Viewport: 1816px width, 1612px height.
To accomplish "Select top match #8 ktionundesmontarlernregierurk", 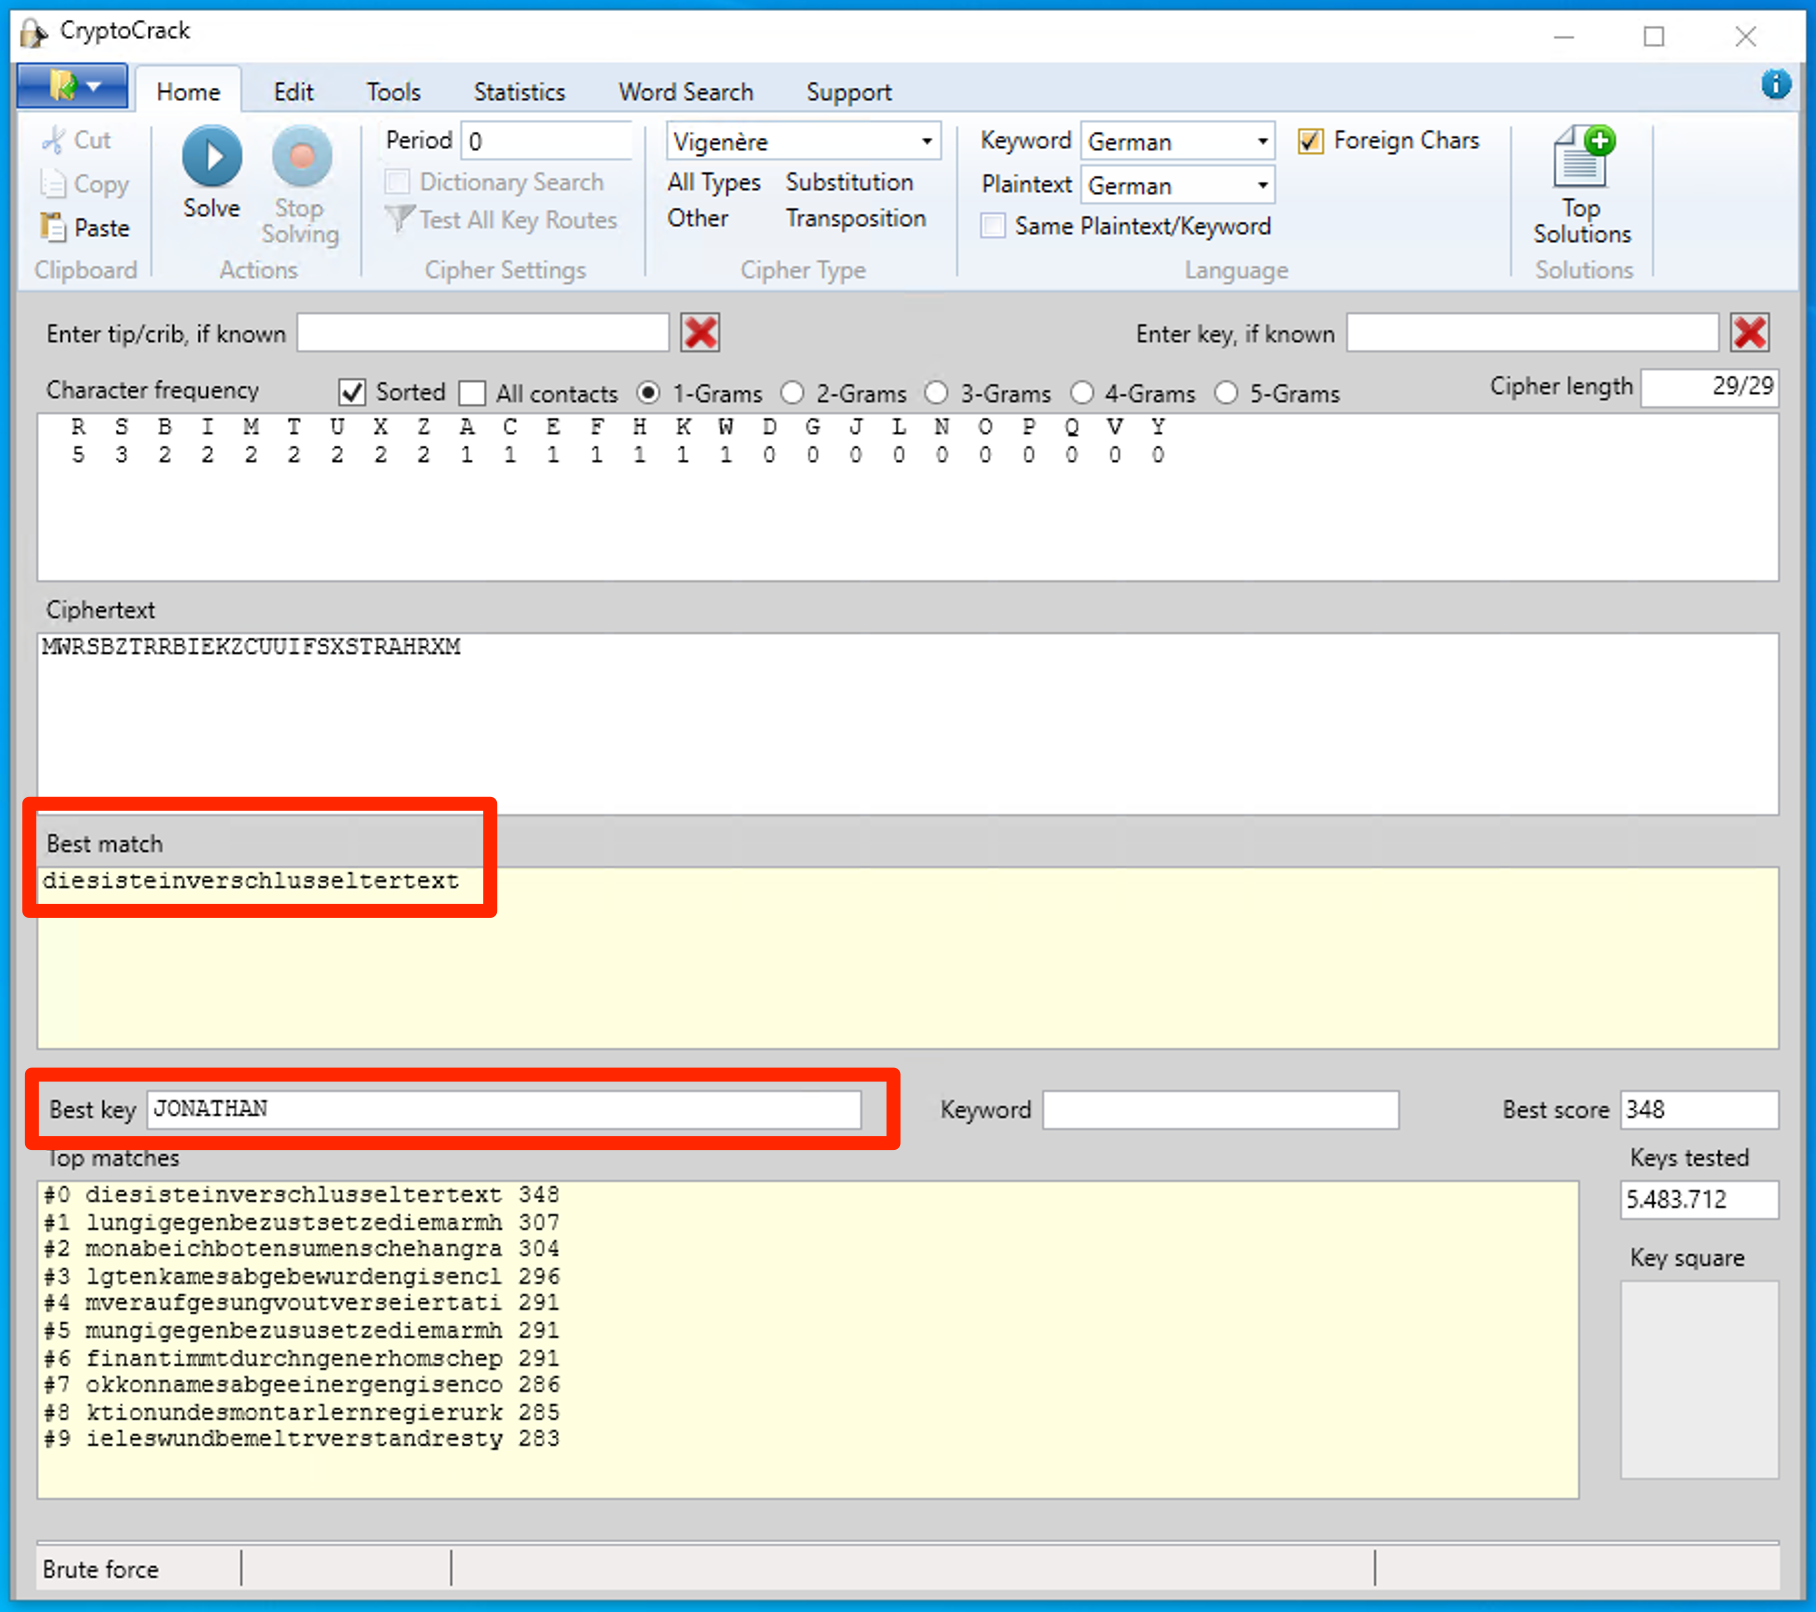I will pos(302,1412).
